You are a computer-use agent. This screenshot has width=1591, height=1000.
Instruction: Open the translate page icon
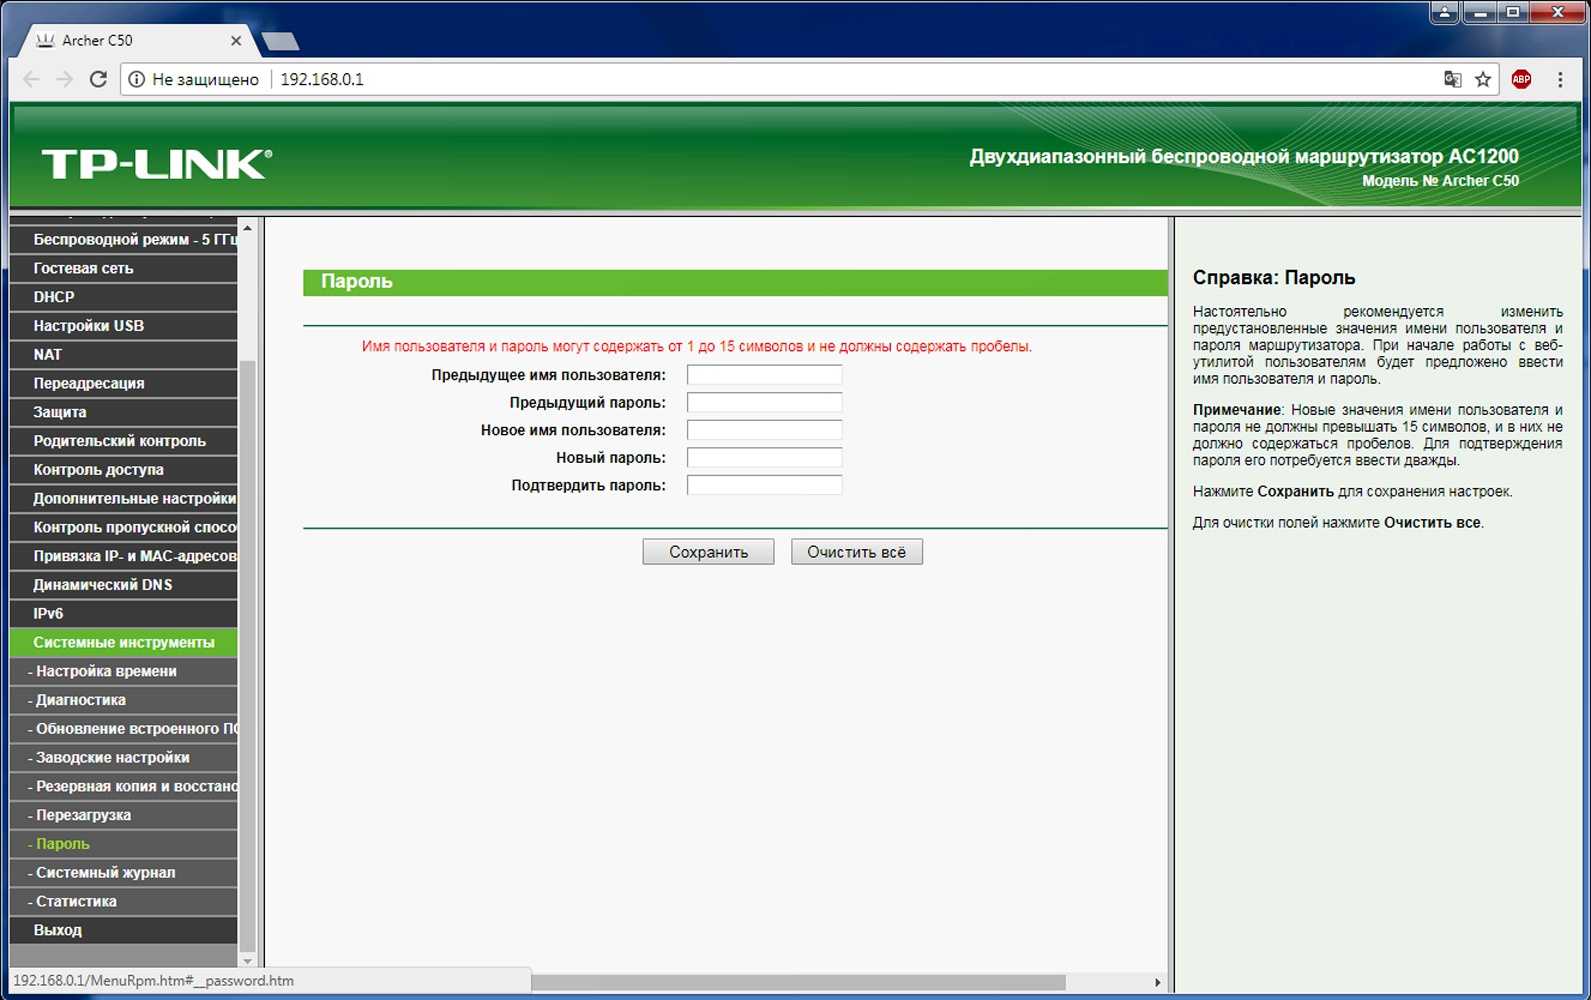click(1452, 79)
